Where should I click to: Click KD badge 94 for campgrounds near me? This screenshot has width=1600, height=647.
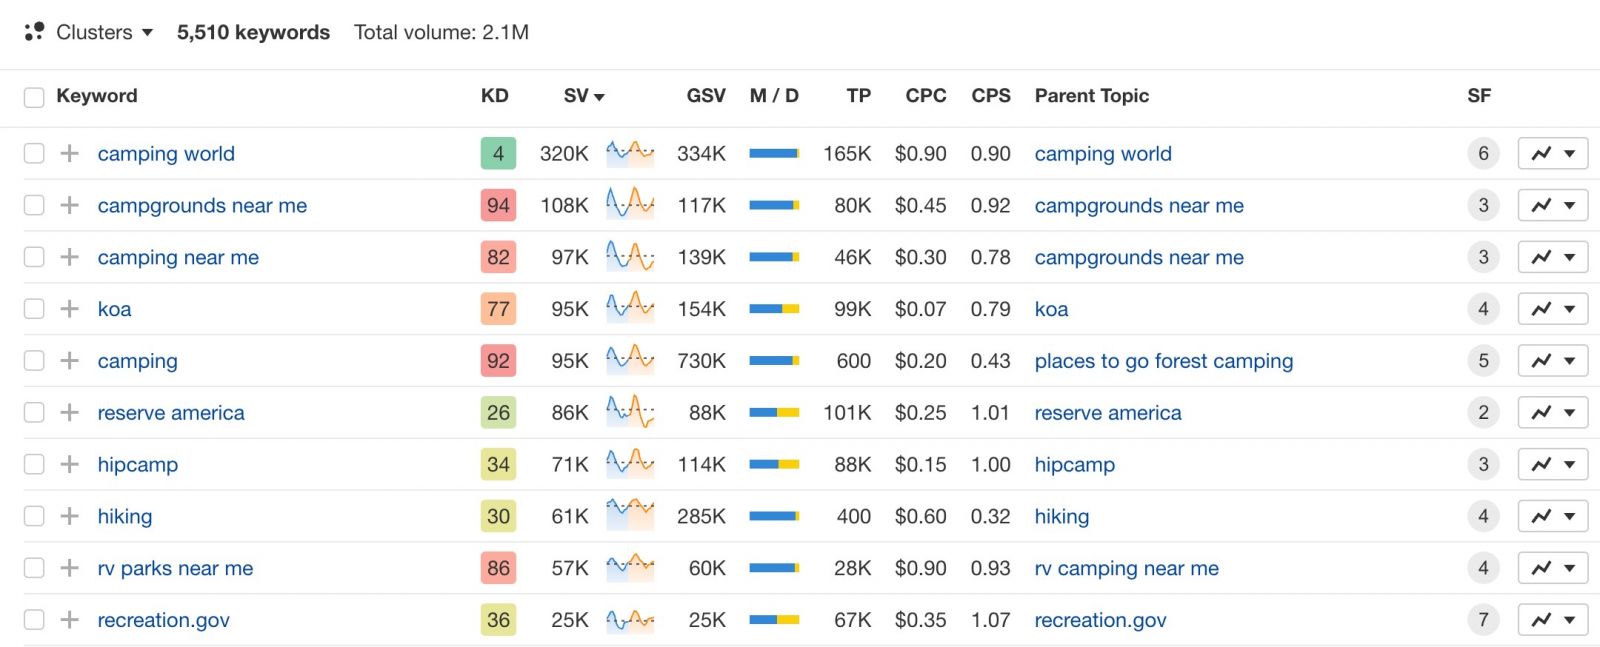pos(498,205)
